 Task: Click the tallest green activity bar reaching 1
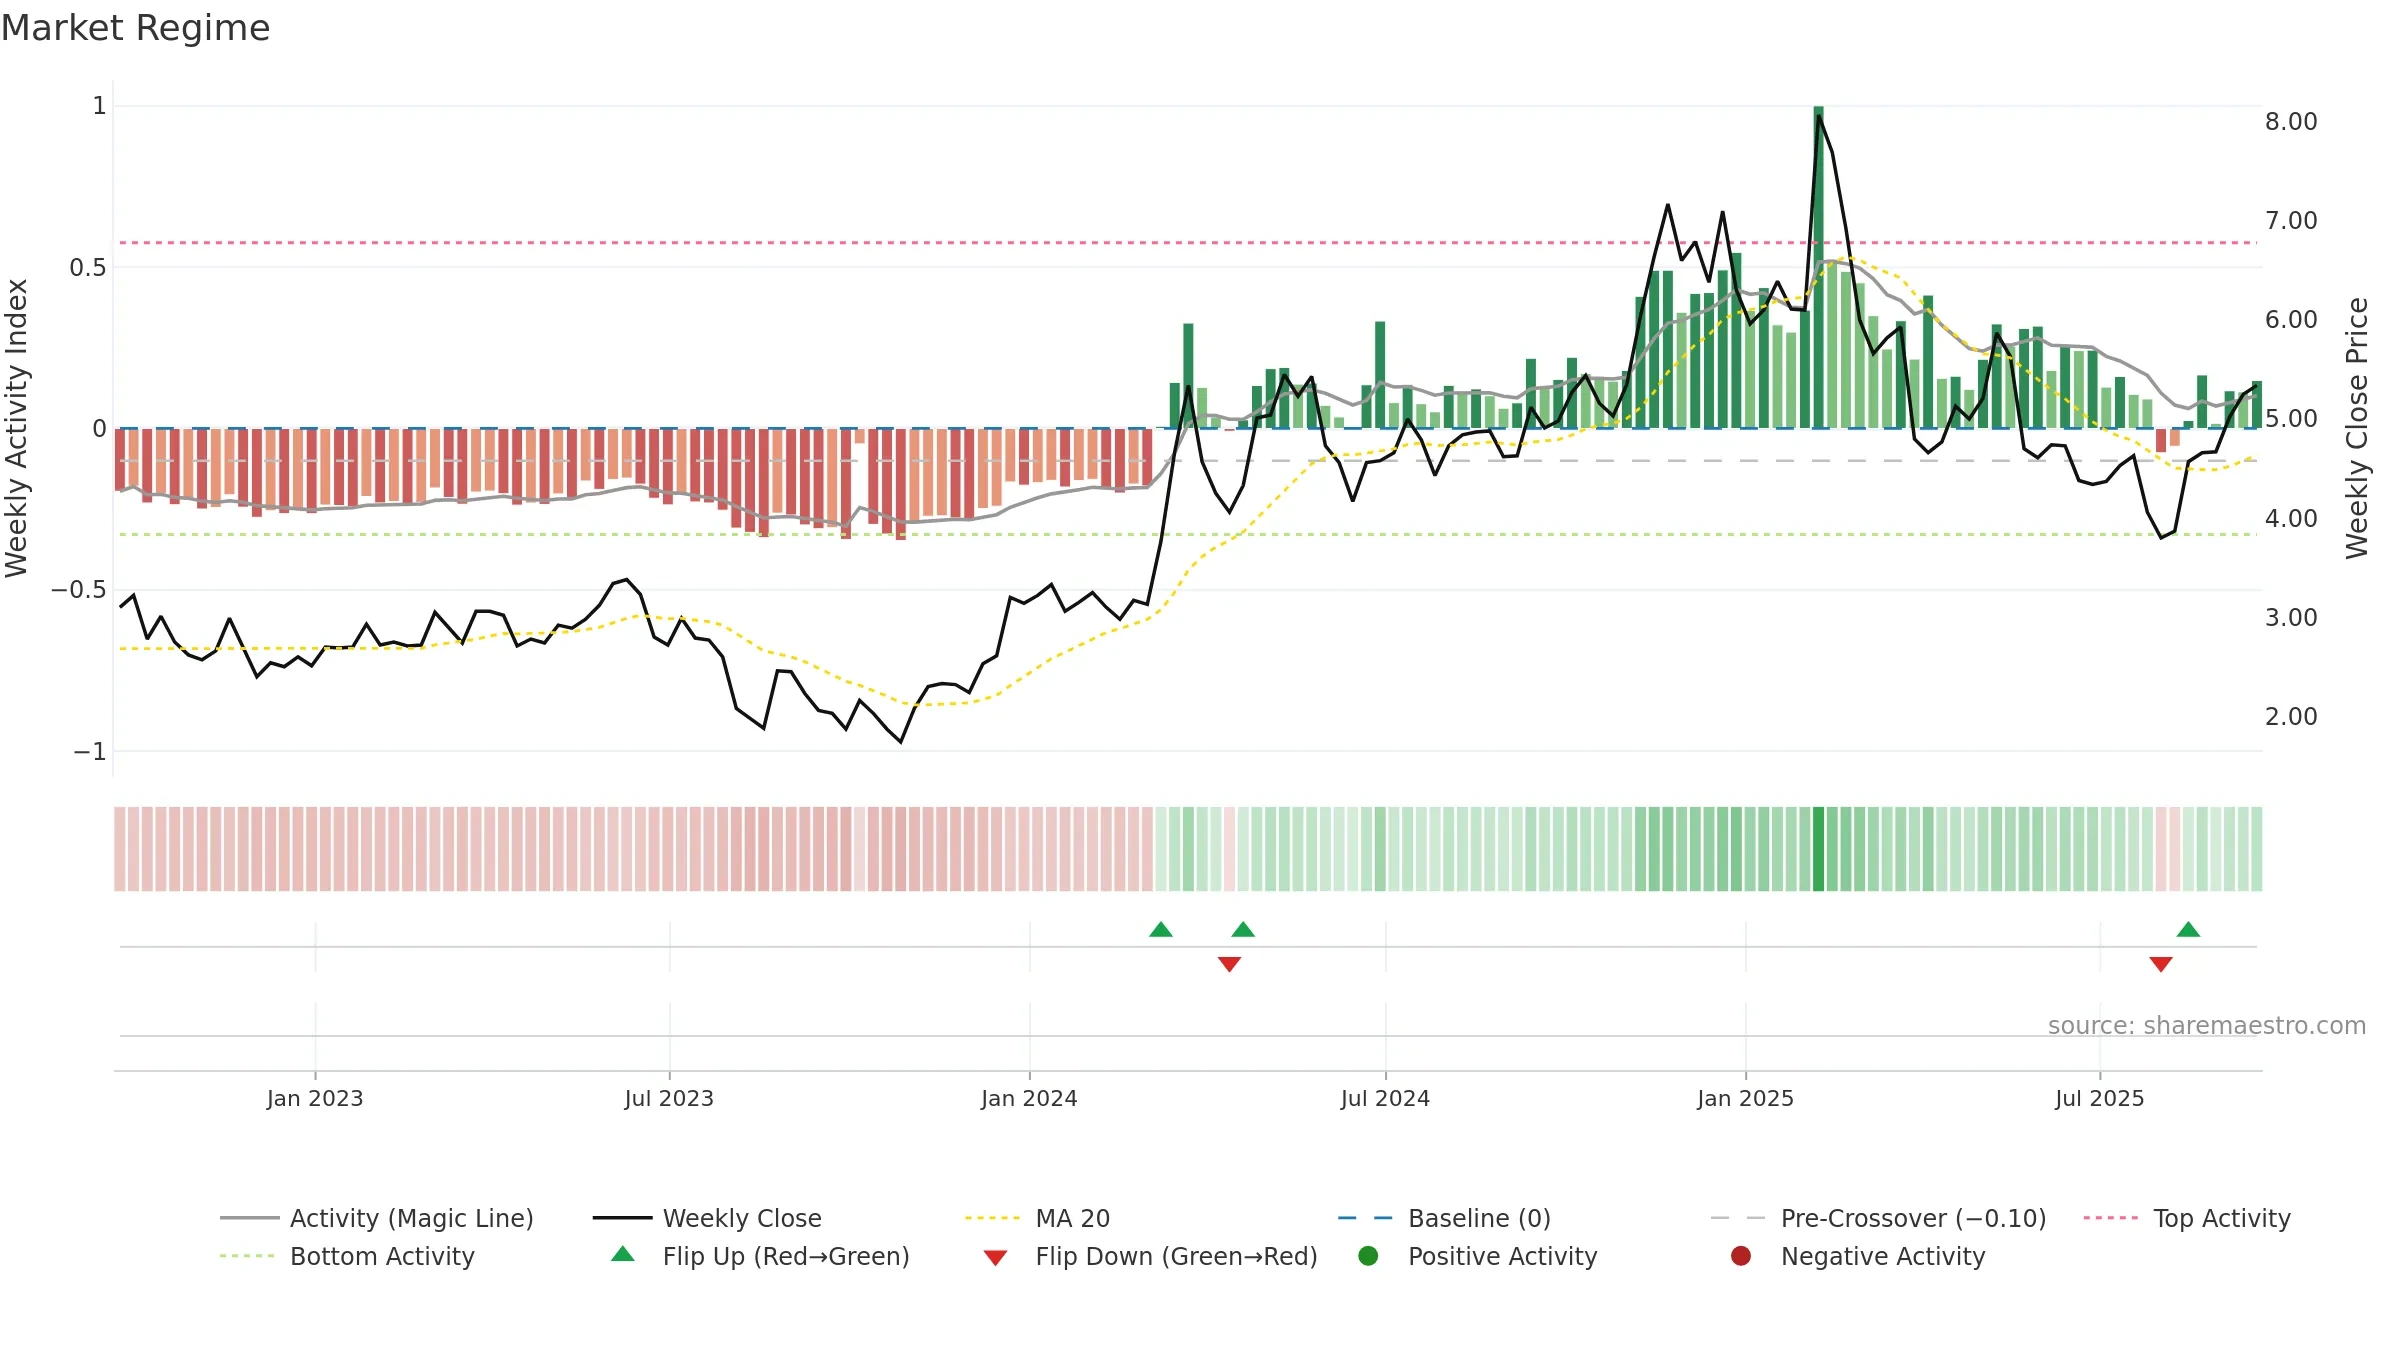click(1818, 267)
